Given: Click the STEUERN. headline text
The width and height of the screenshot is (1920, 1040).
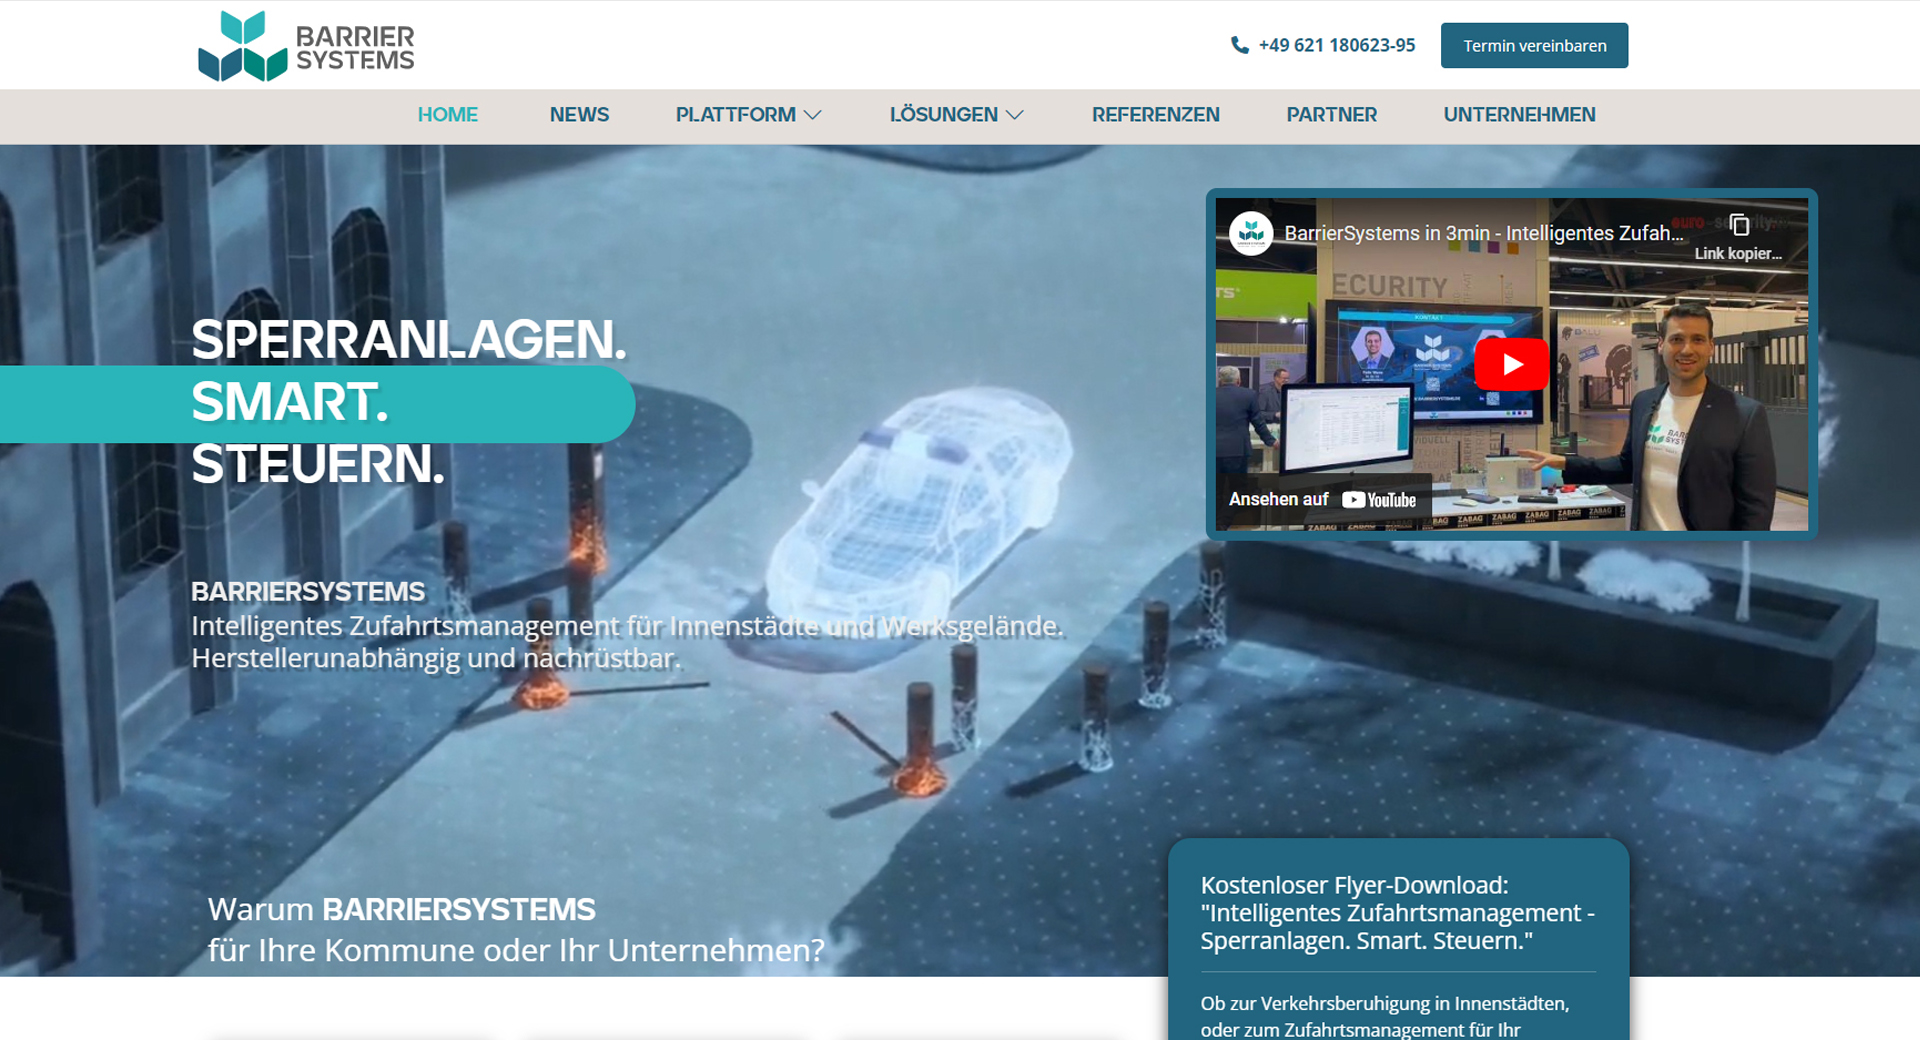Looking at the screenshot, I should (318, 464).
